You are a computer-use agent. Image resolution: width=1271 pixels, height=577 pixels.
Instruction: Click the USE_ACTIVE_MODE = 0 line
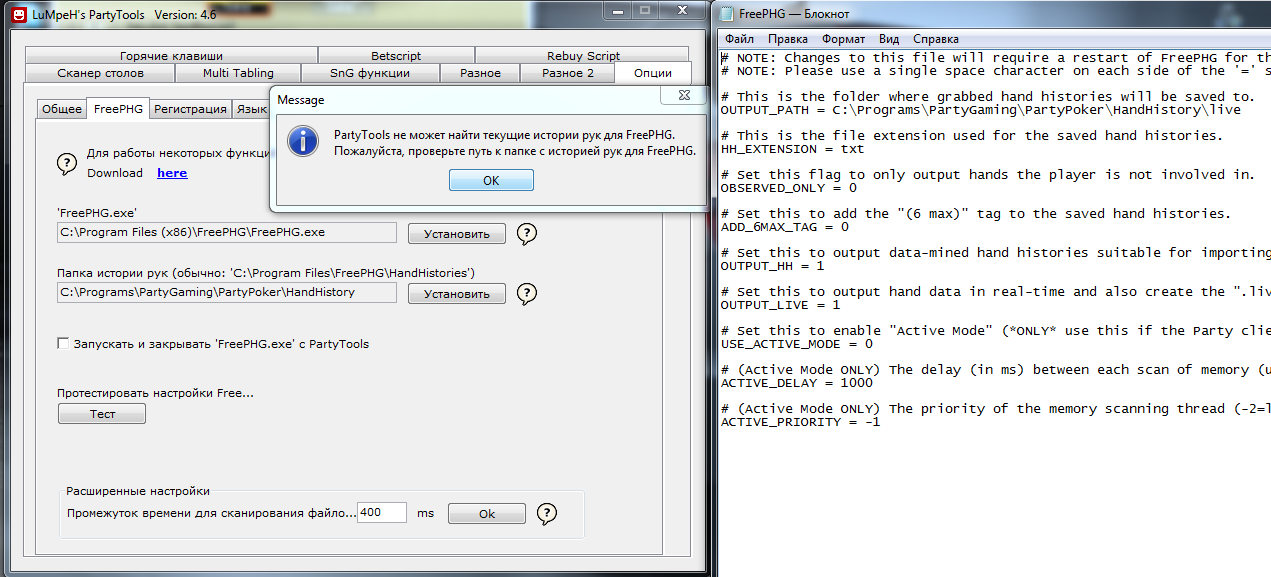point(797,344)
